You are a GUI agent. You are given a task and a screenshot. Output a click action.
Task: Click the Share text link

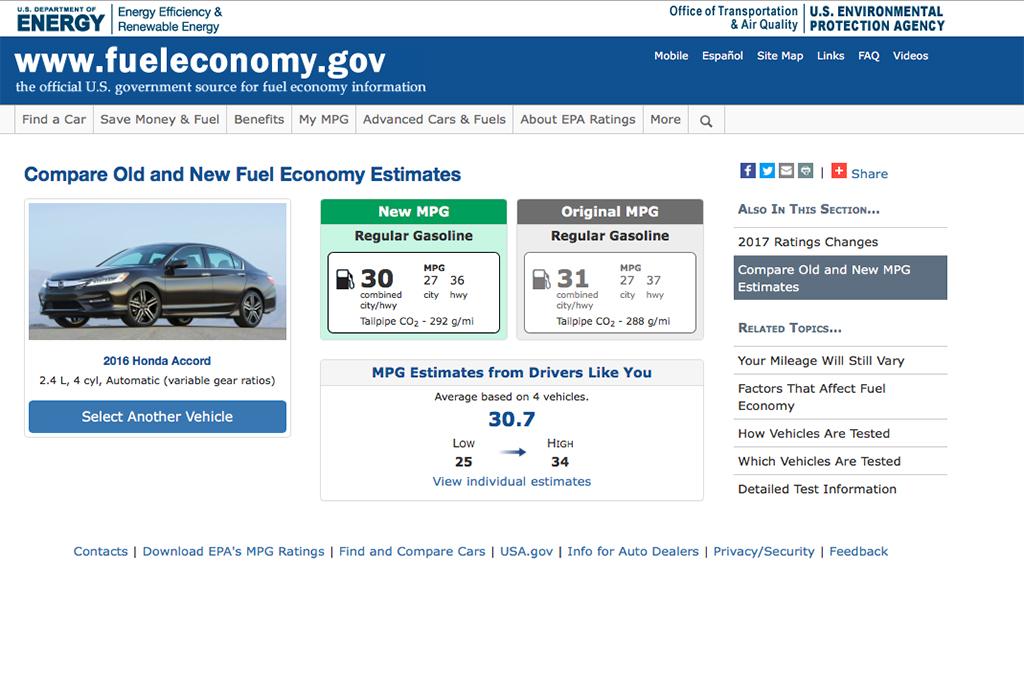pos(869,174)
